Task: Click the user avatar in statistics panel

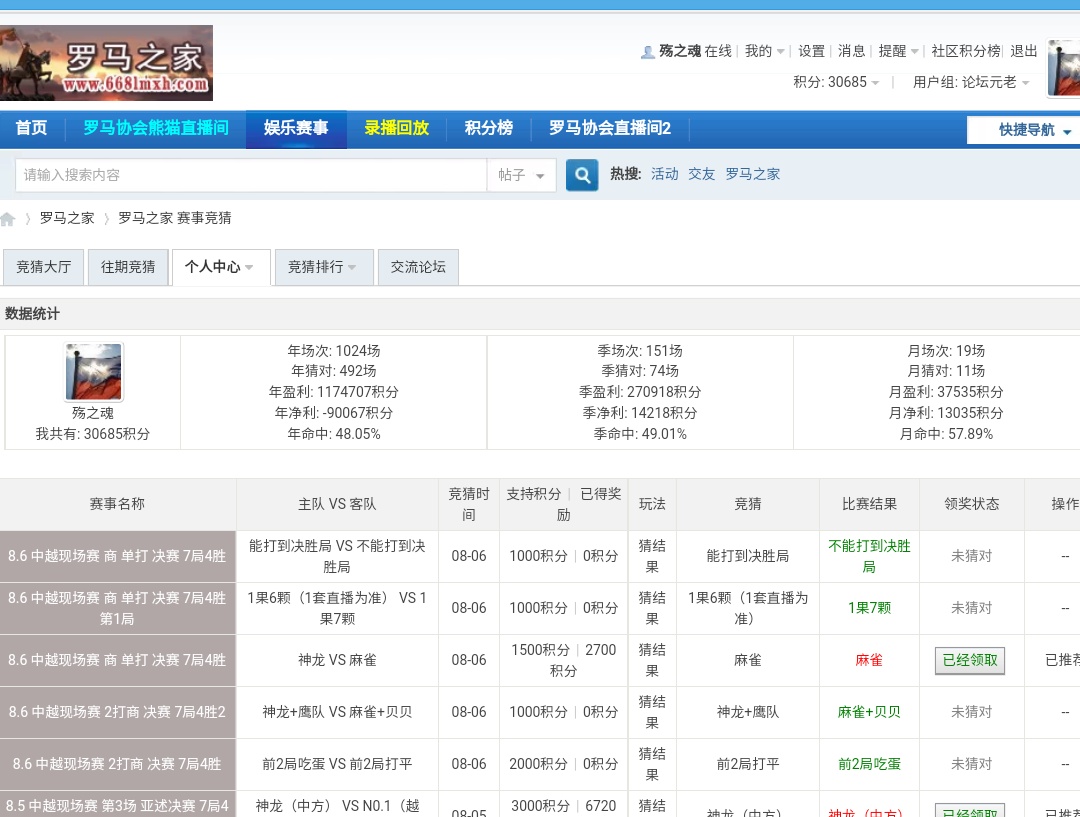Action: point(93,372)
